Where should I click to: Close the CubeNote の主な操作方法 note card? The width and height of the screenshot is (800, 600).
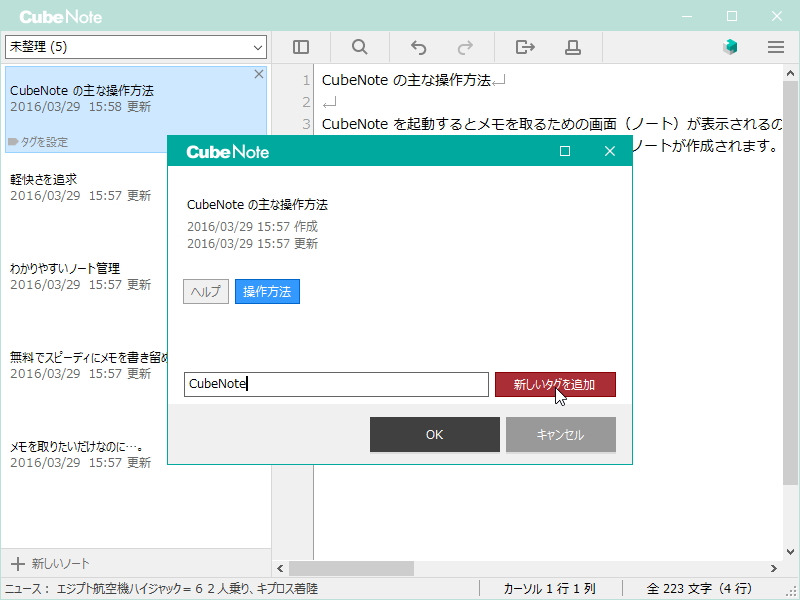pyautogui.click(x=259, y=73)
